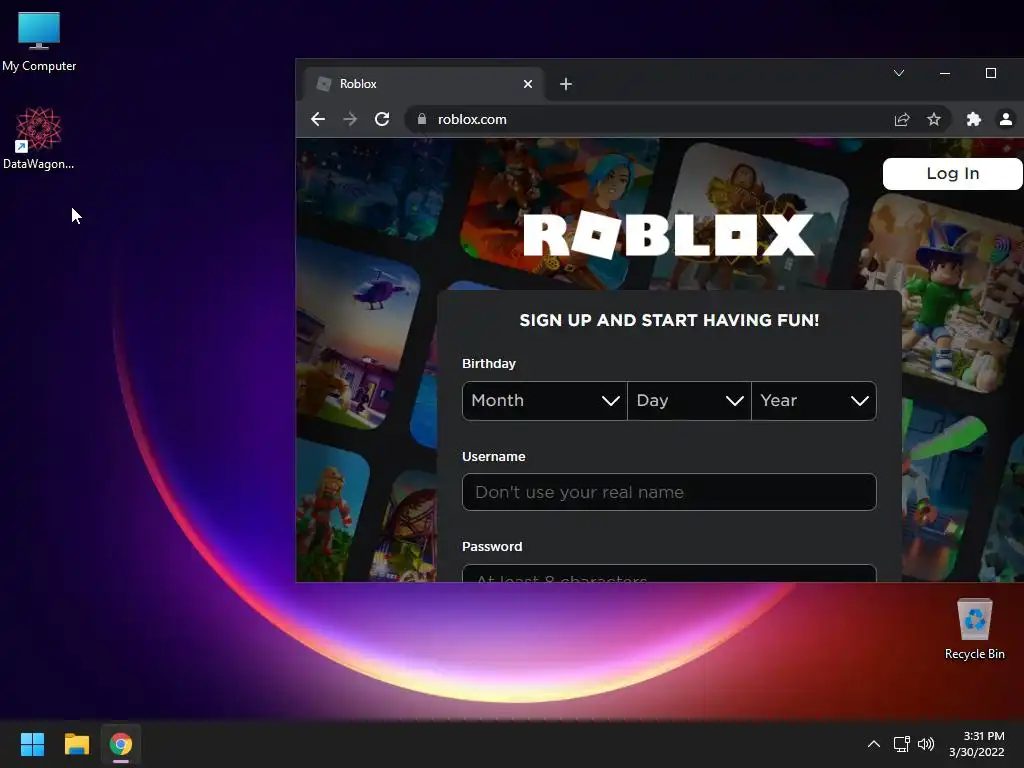Image resolution: width=1024 pixels, height=768 pixels.
Task: Open network status in system tray
Action: (902, 744)
